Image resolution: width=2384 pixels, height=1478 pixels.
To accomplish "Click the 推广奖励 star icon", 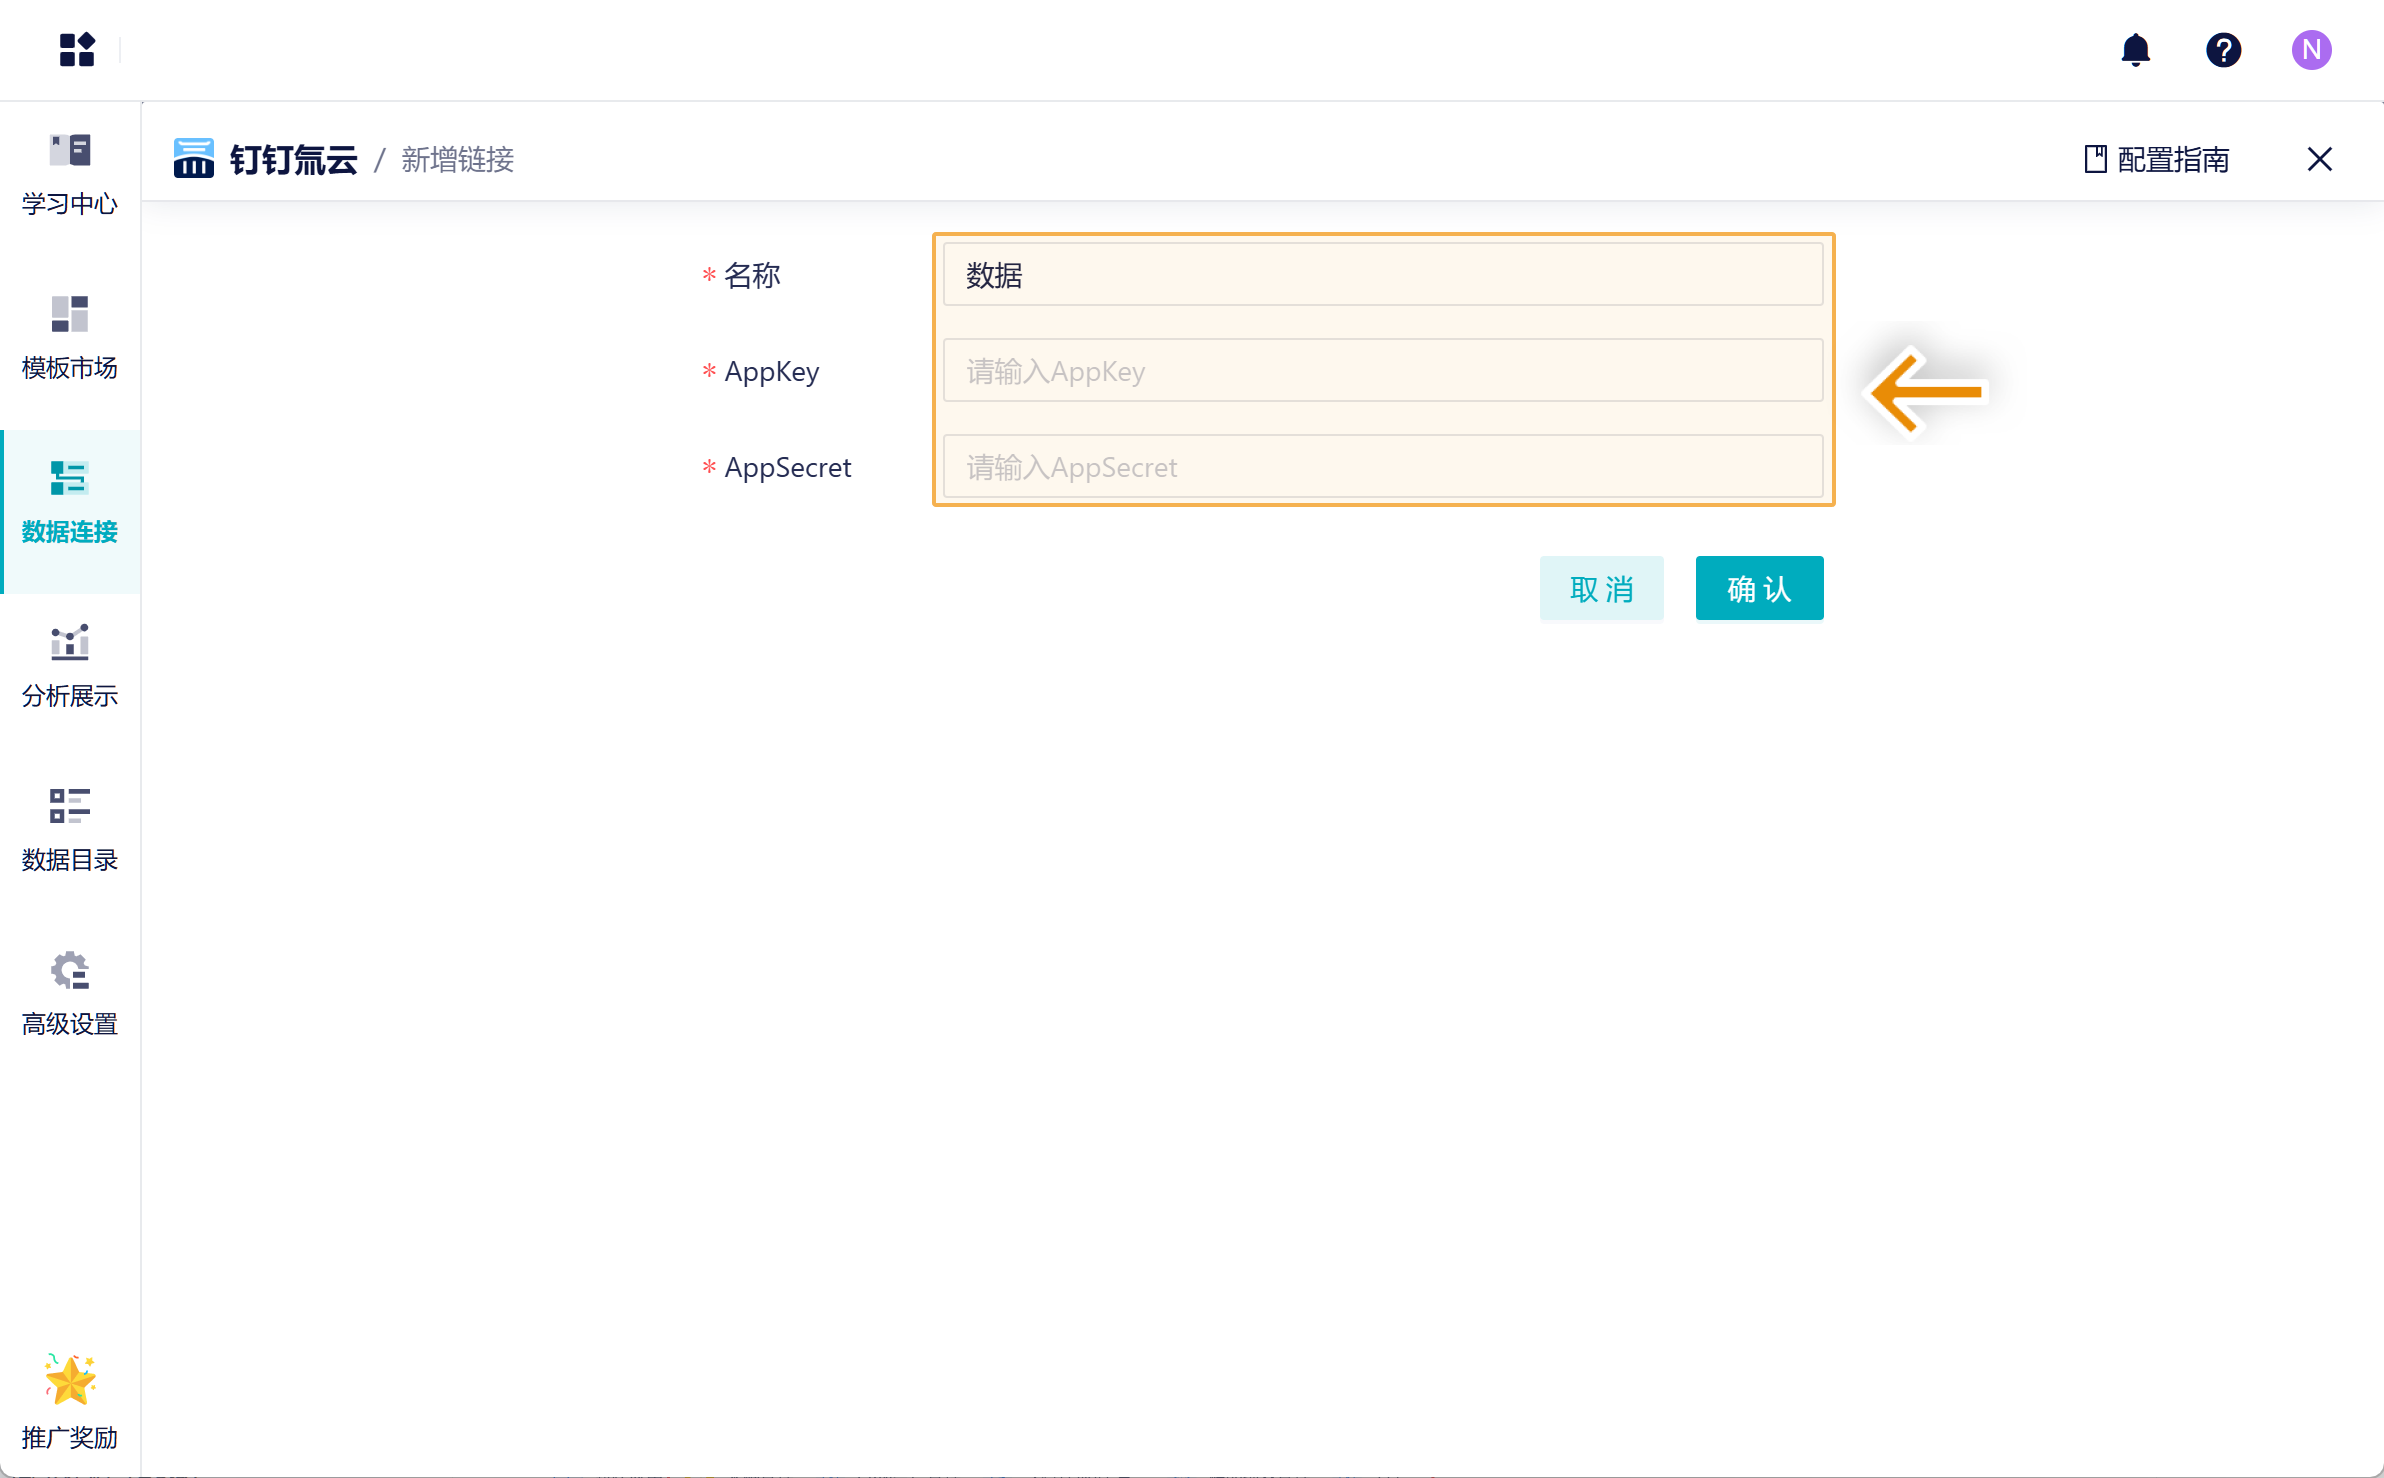I will pyautogui.click(x=70, y=1381).
